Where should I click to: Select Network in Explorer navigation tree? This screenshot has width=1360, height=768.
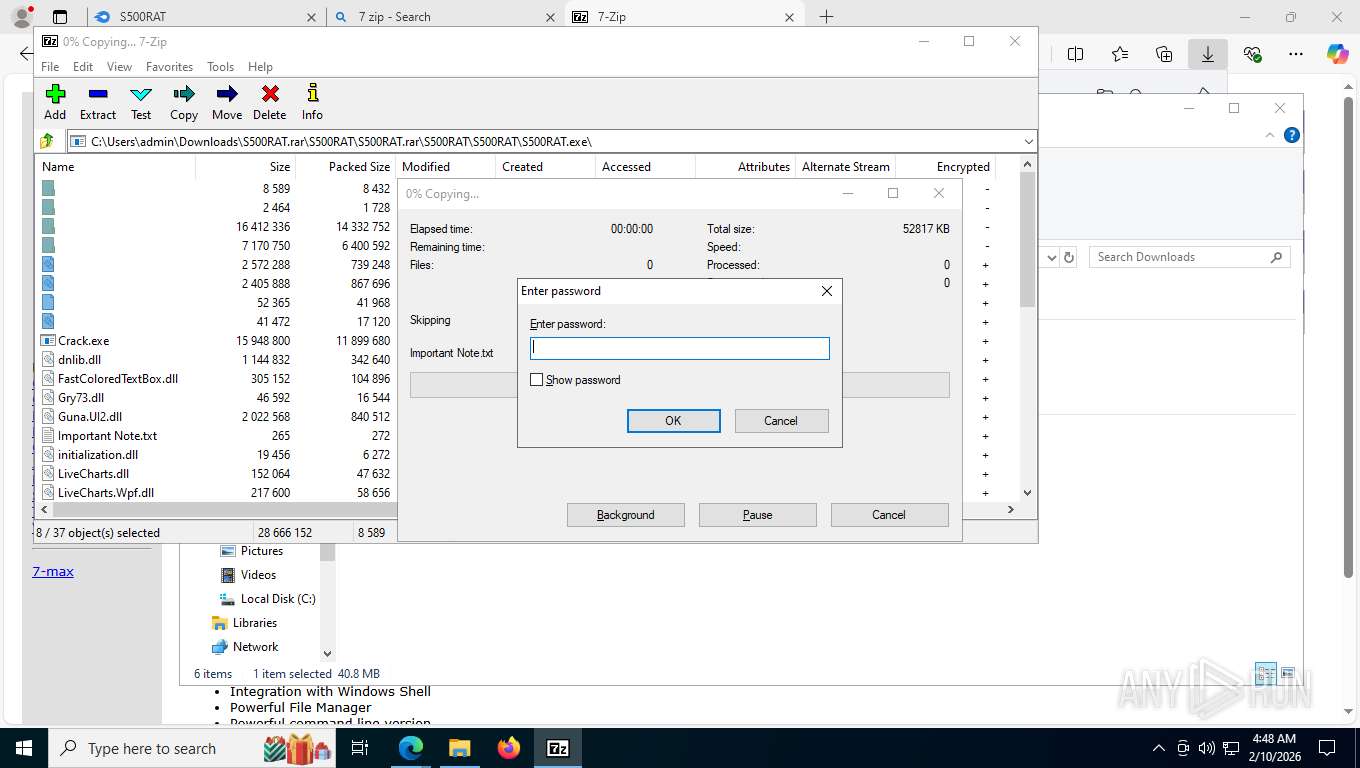tap(255, 647)
